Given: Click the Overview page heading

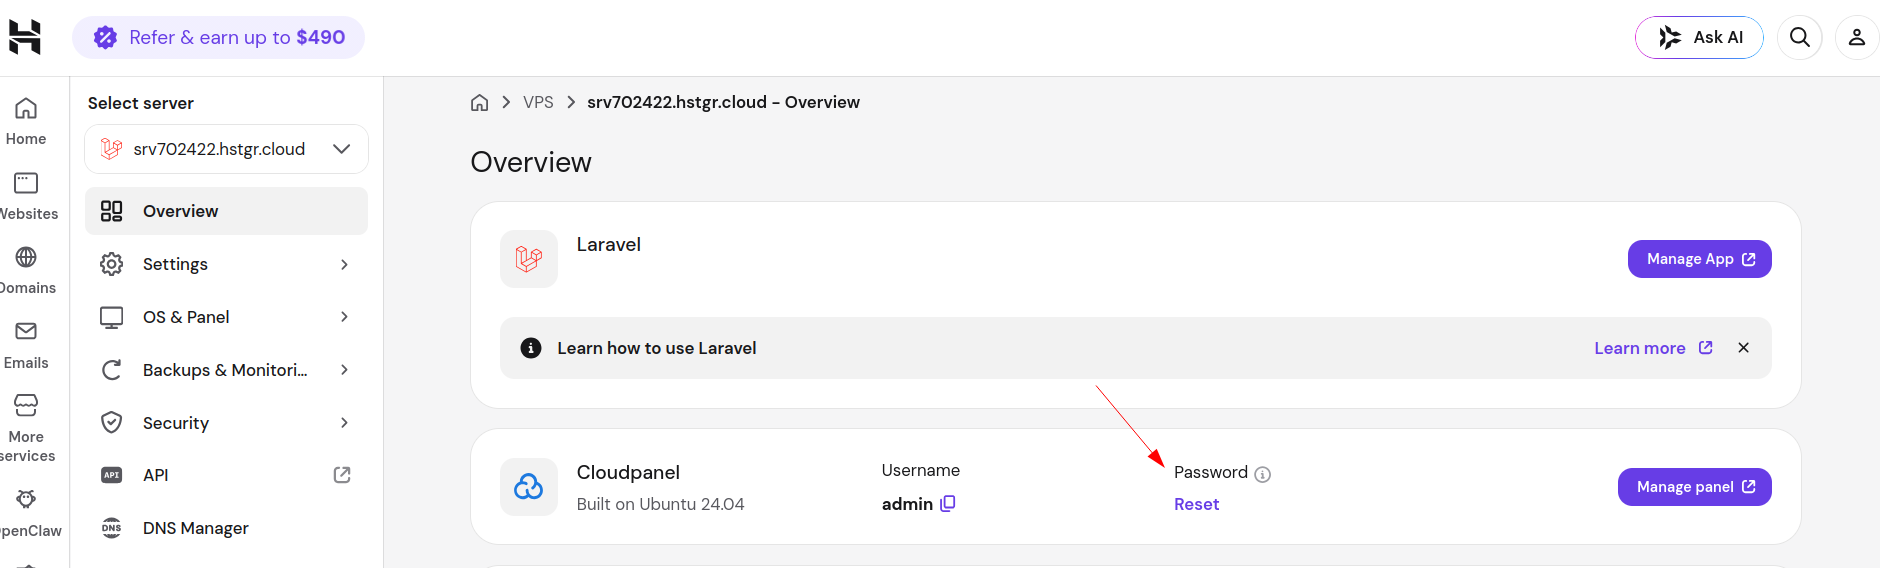Looking at the screenshot, I should 531,162.
